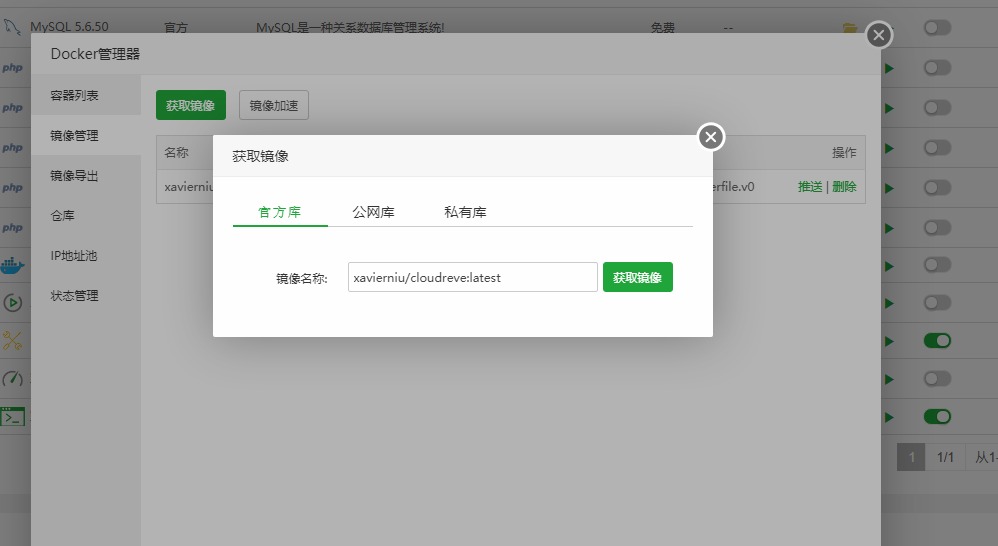Image resolution: width=998 pixels, height=546 pixels.
Task: Click the 名称 column header
Action: click(176, 152)
